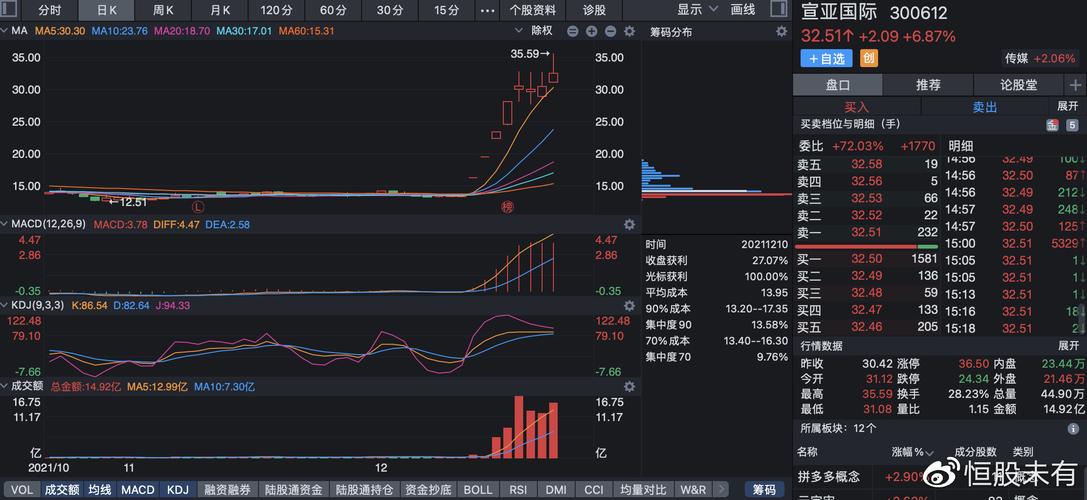Click the orange 创 badge icon

869,58
